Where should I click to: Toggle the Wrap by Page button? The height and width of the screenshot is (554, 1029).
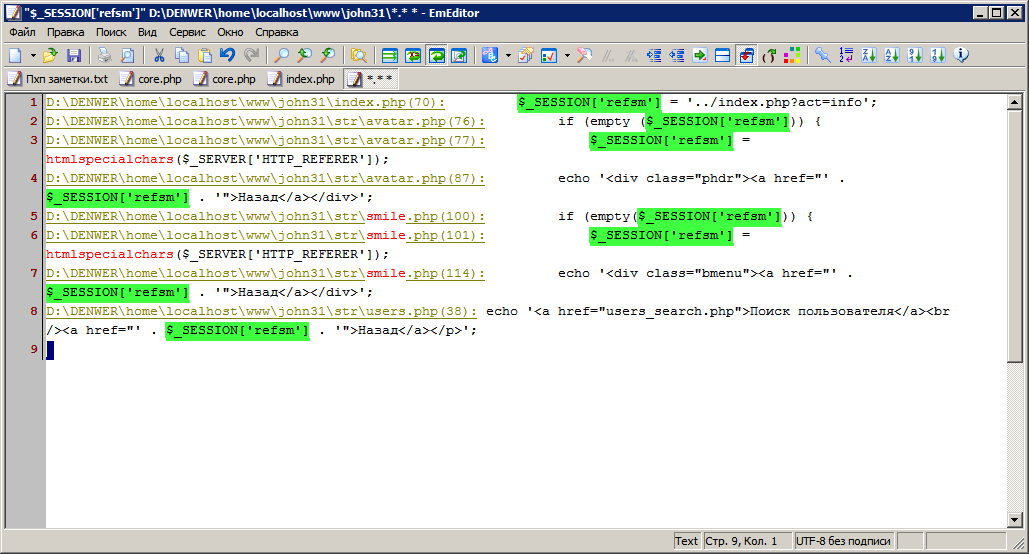point(459,55)
